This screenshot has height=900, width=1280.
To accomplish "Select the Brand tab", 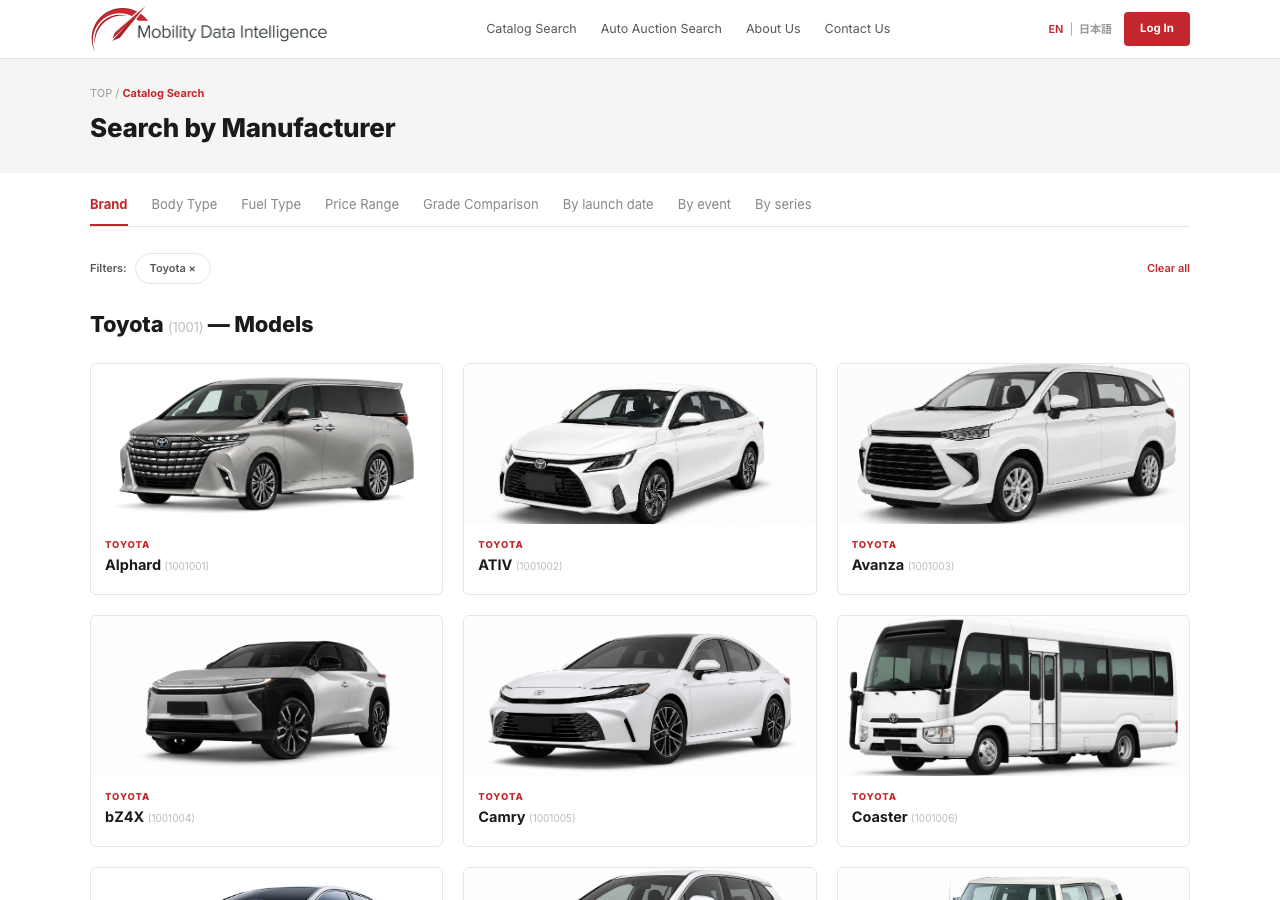I will coord(109,204).
